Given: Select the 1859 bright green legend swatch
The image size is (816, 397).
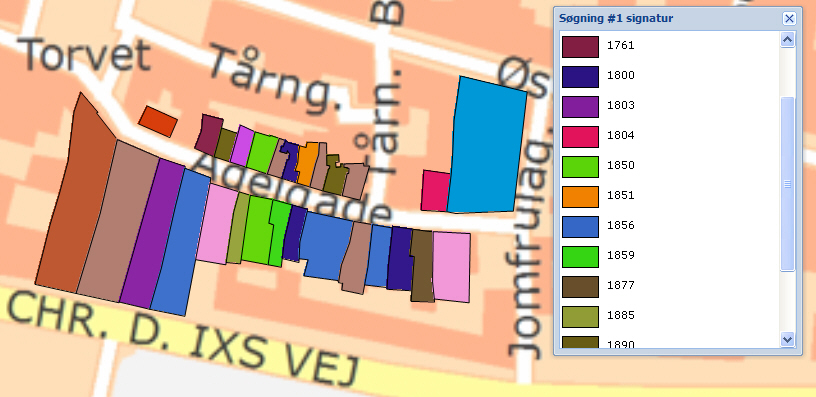Looking at the screenshot, I should [580, 257].
